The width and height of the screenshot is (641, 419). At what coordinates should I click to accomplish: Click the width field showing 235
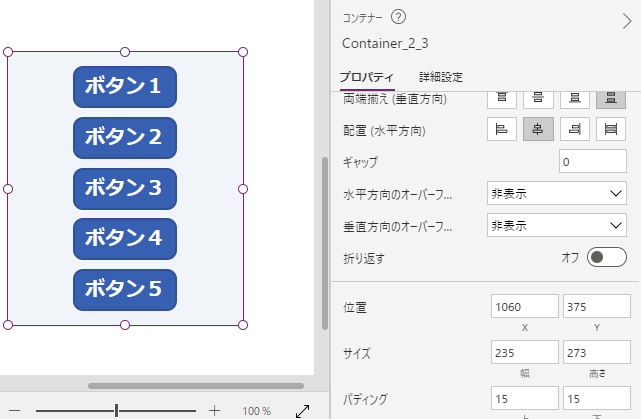click(524, 352)
